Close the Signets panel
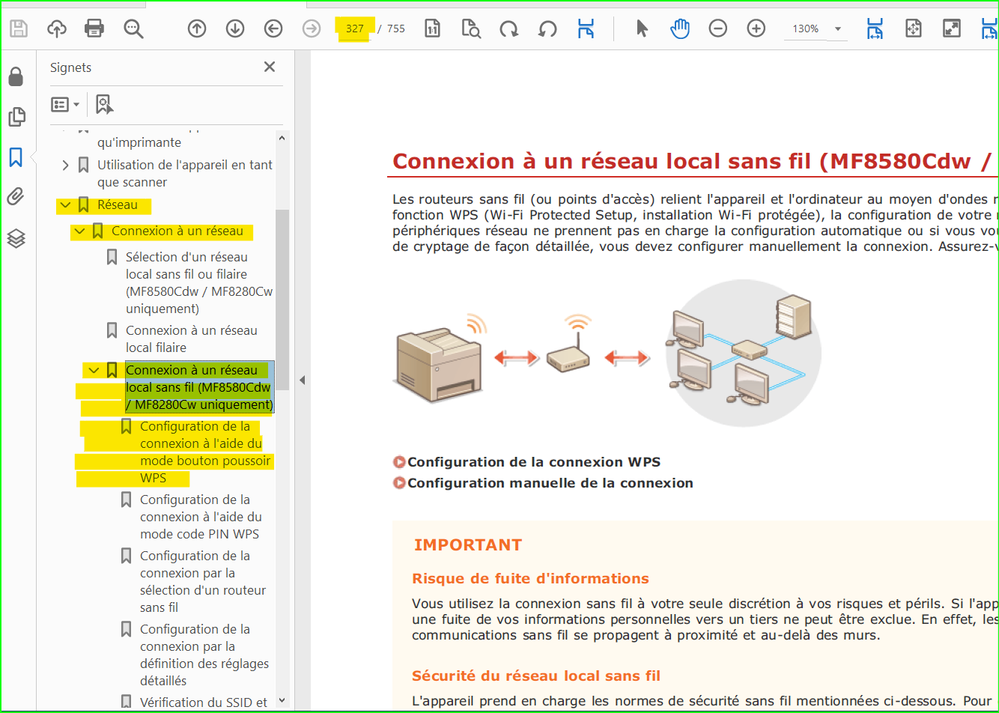 pyautogui.click(x=269, y=67)
